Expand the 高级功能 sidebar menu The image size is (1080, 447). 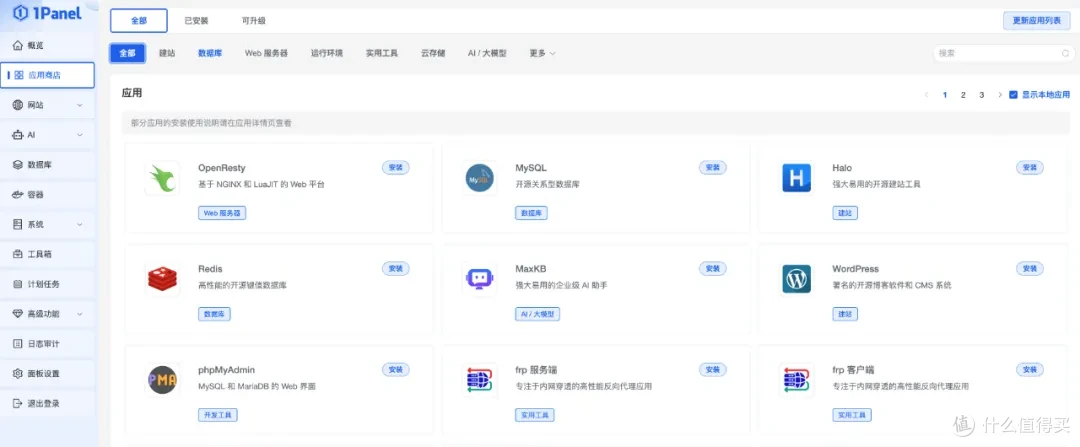(x=80, y=313)
